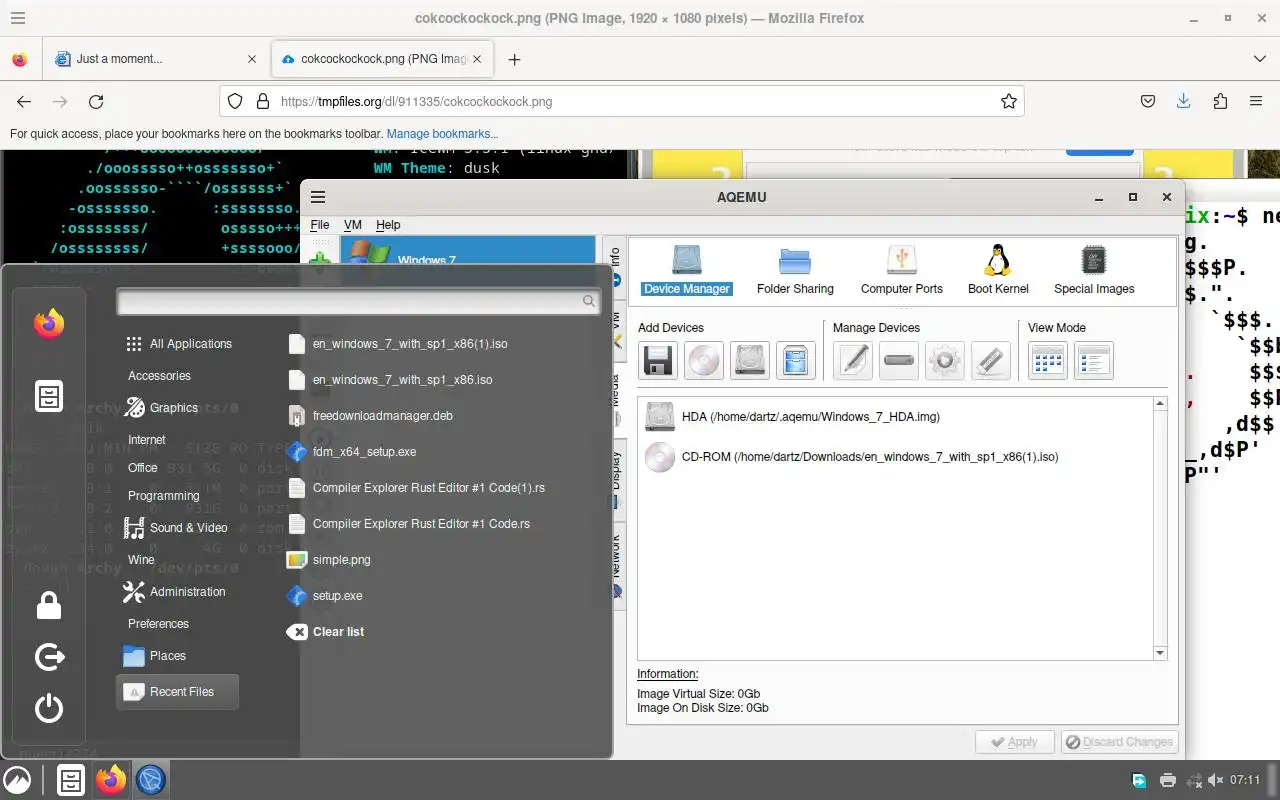1280x800 pixels.
Task: Open the Firefox extensions icon
Action: pyautogui.click(x=1220, y=101)
